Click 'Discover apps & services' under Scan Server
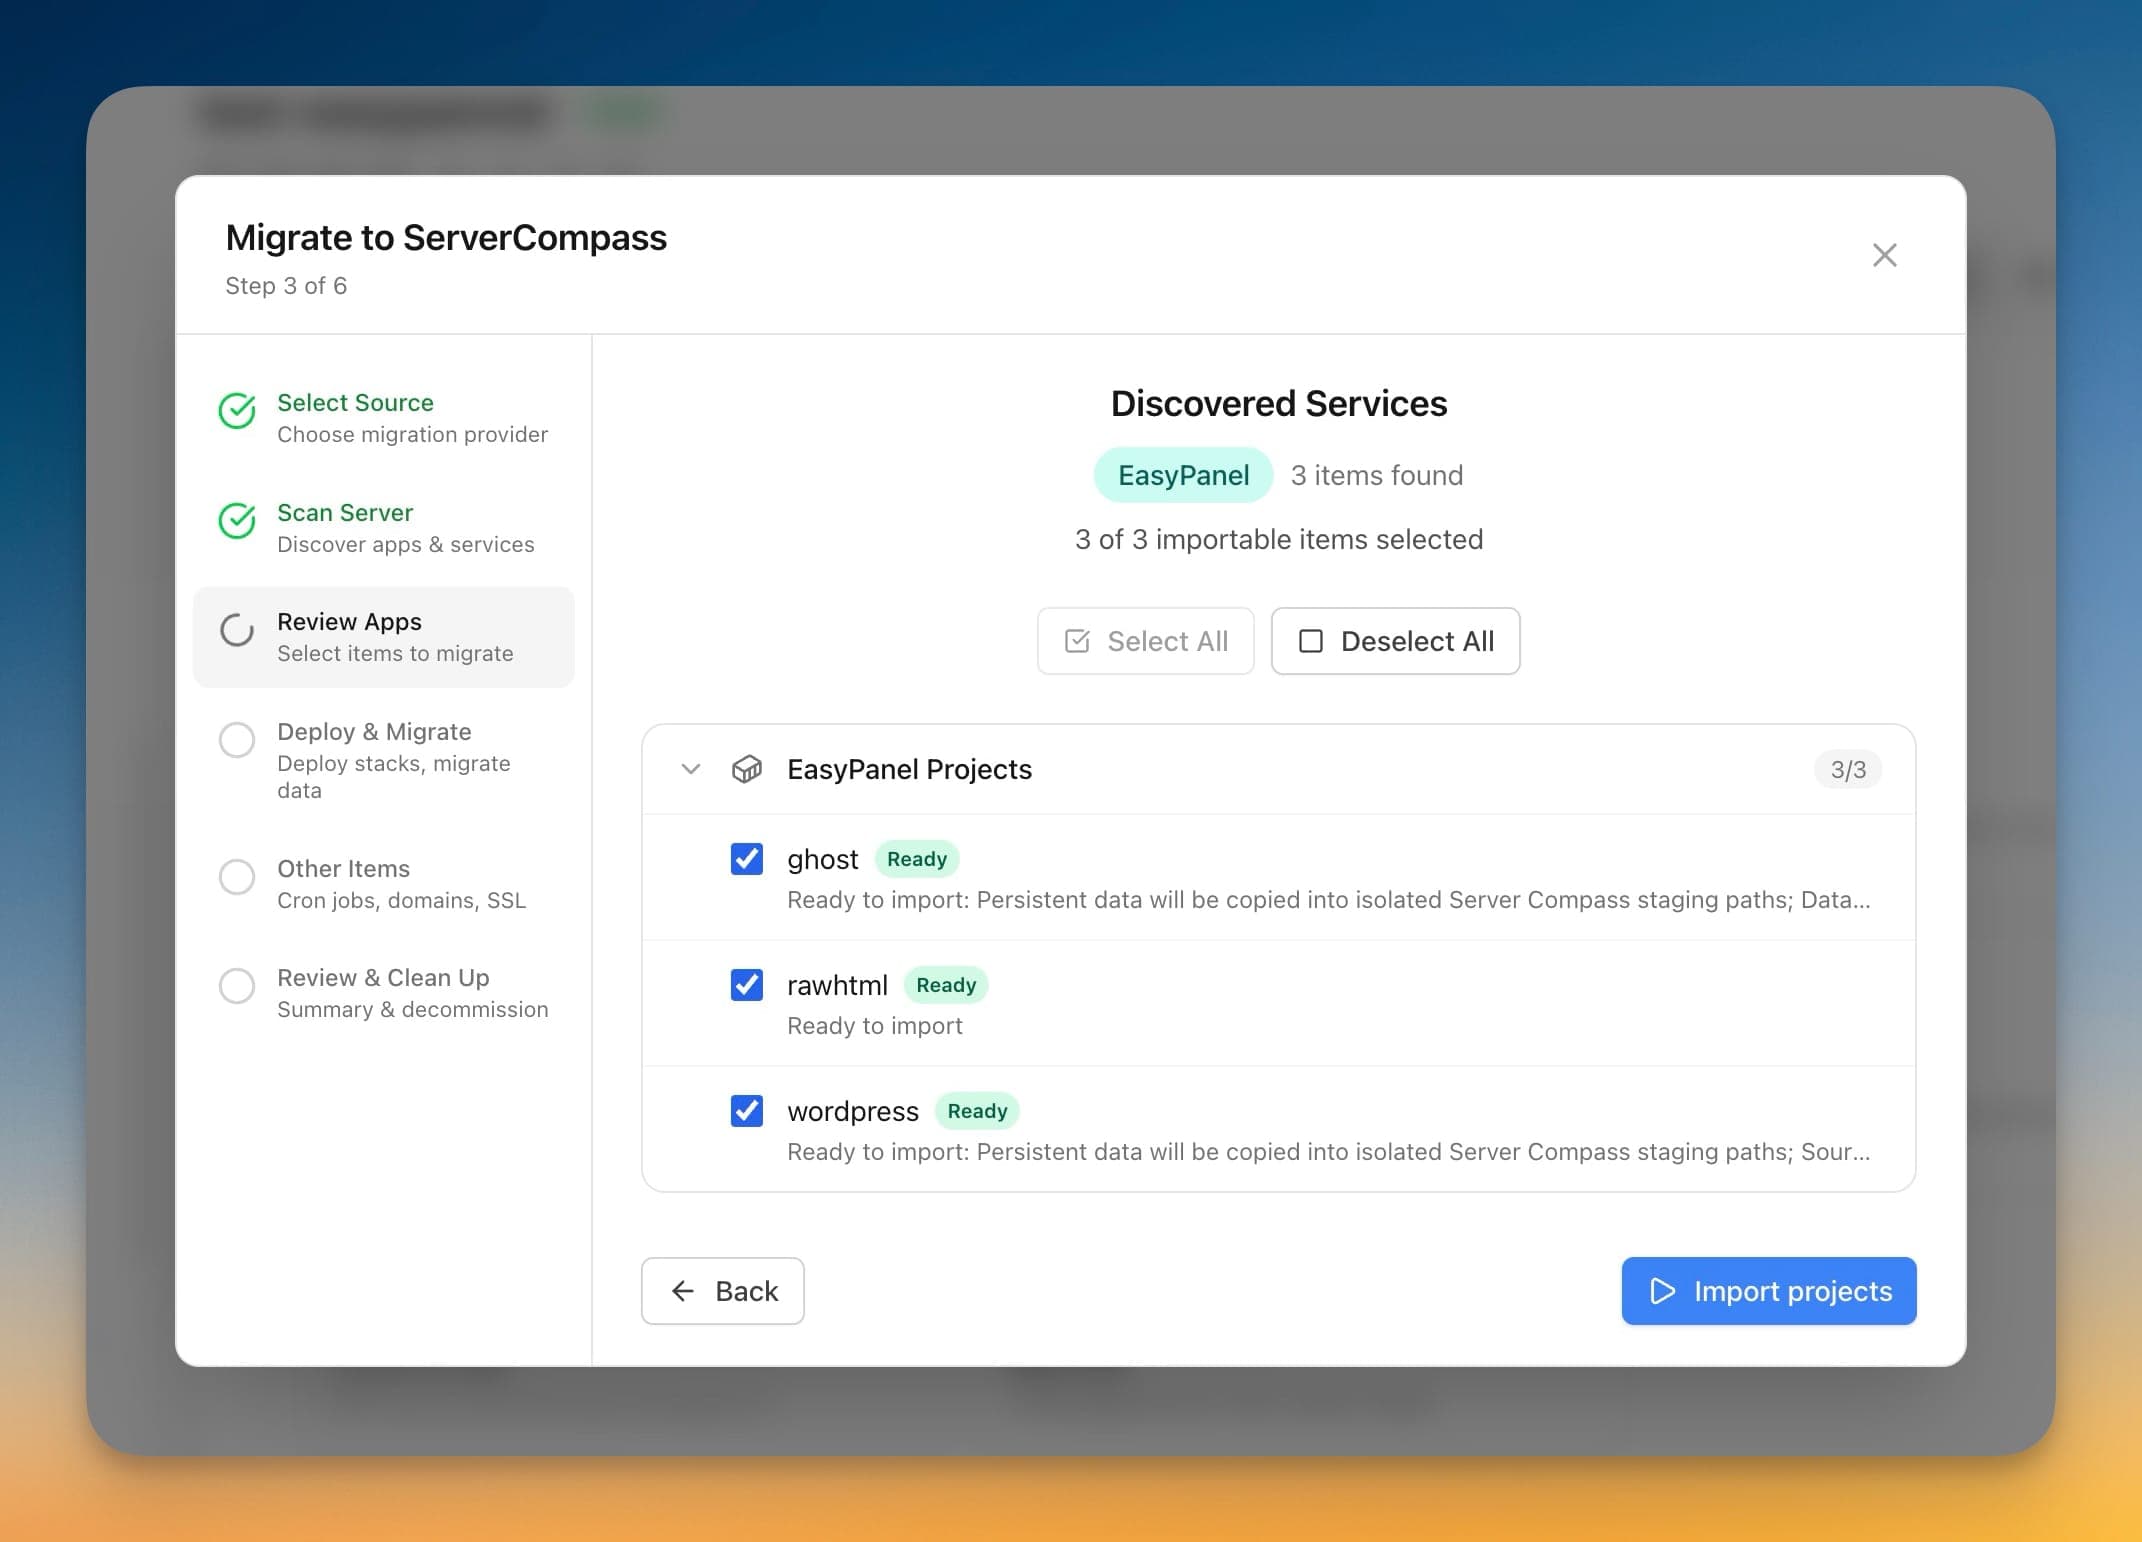Screen dimensions: 2142x1542 click(405, 544)
